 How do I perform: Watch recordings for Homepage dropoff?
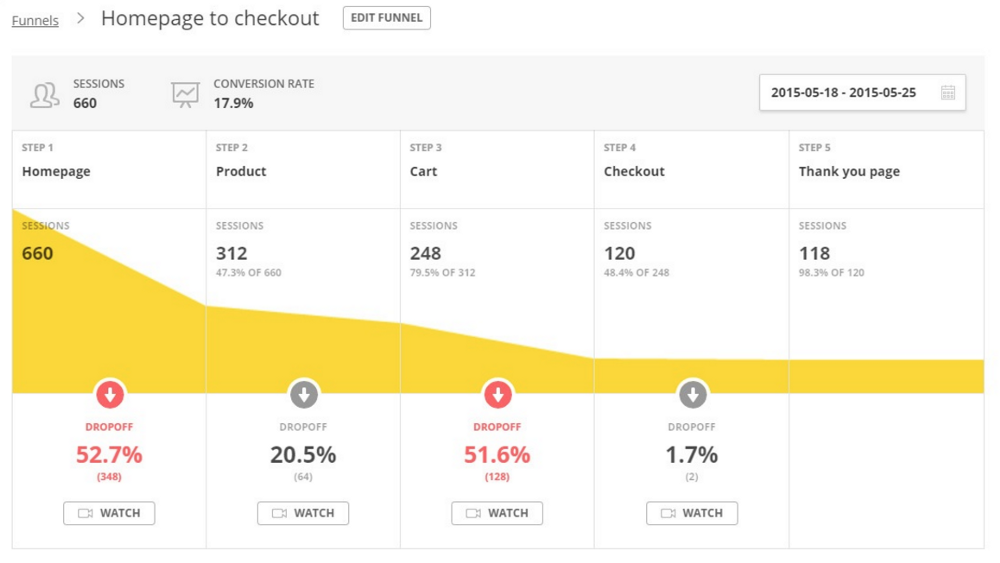pos(109,513)
